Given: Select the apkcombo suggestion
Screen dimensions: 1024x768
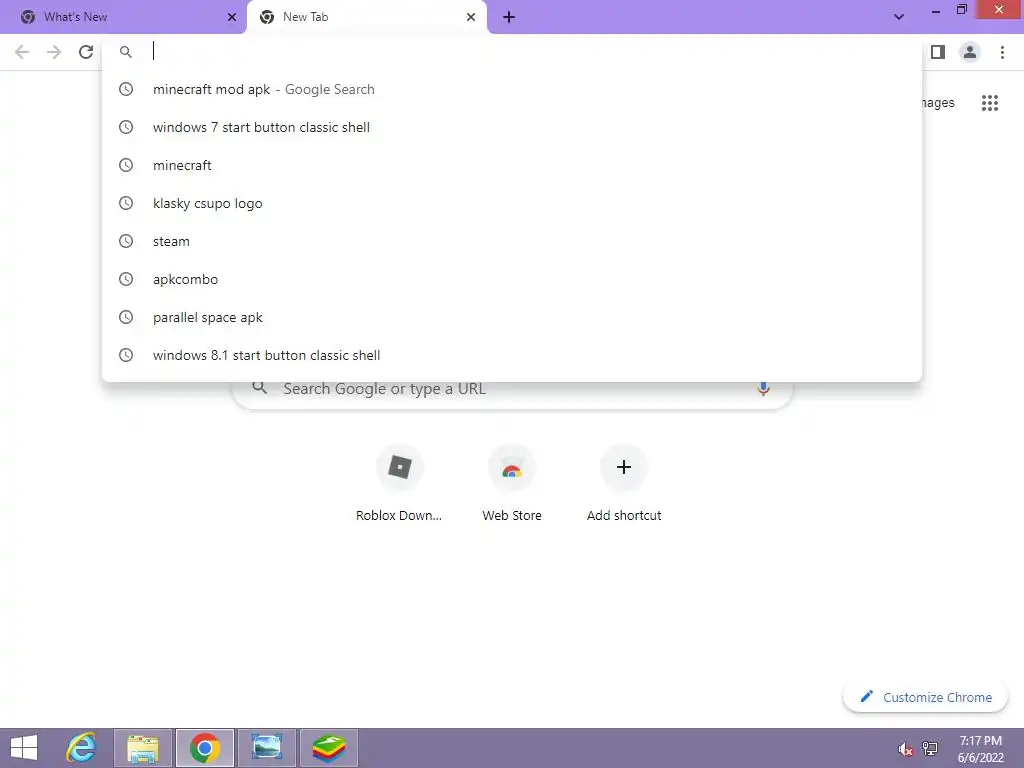Looking at the screenshot, I should [512, 279].
